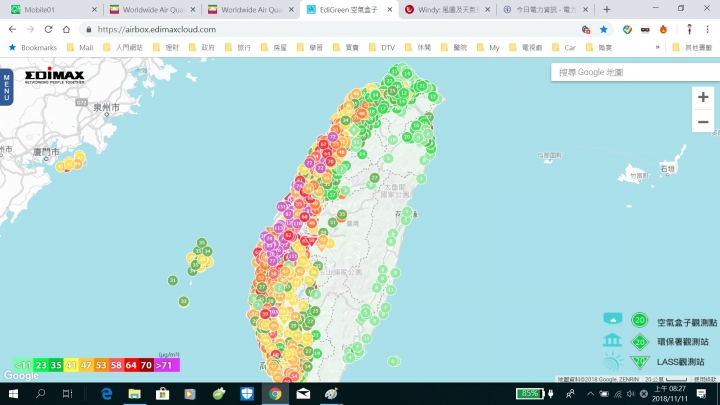Open Windows taskbar search
Screen dimensions: 720x405
click(40, 394)
